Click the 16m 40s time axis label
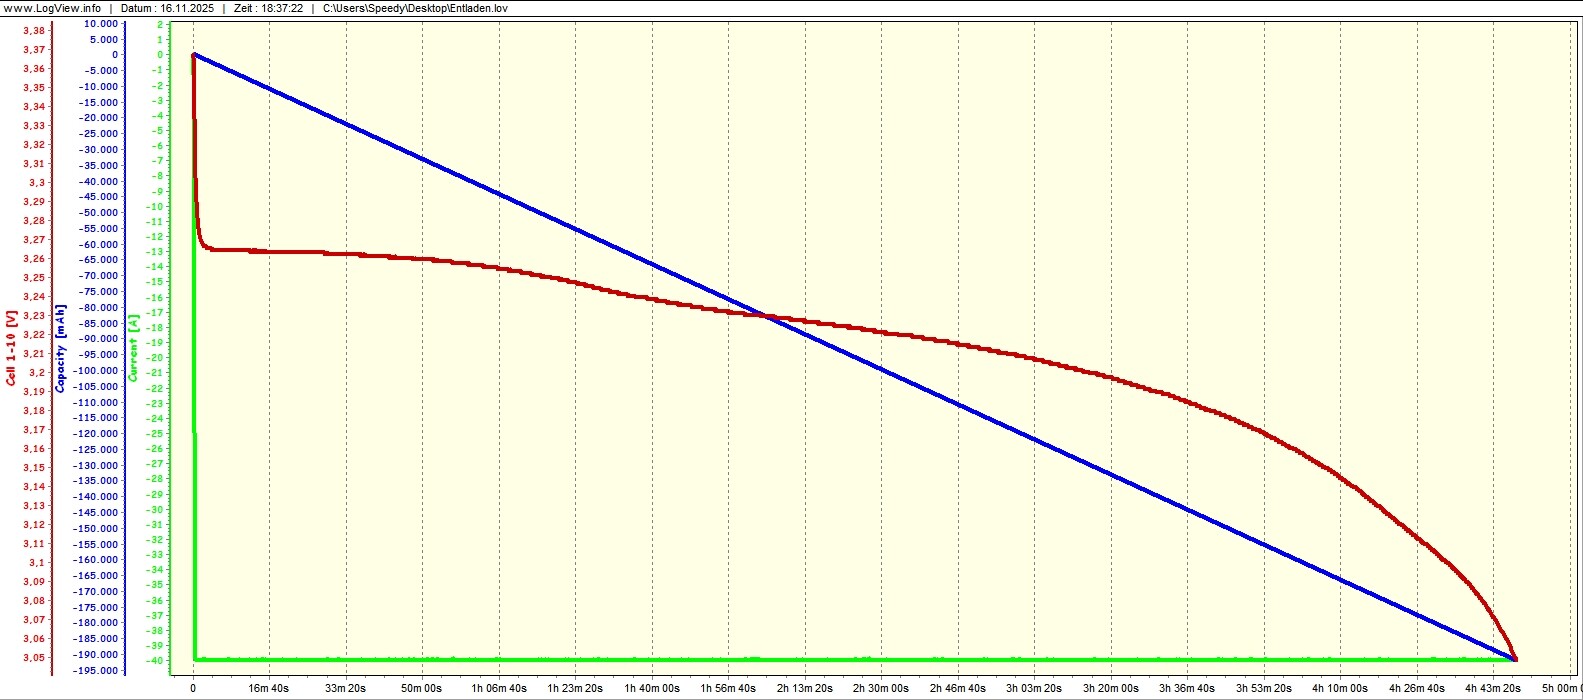The width and height of the screenshot is (1583, 700). tap(268, 688)
